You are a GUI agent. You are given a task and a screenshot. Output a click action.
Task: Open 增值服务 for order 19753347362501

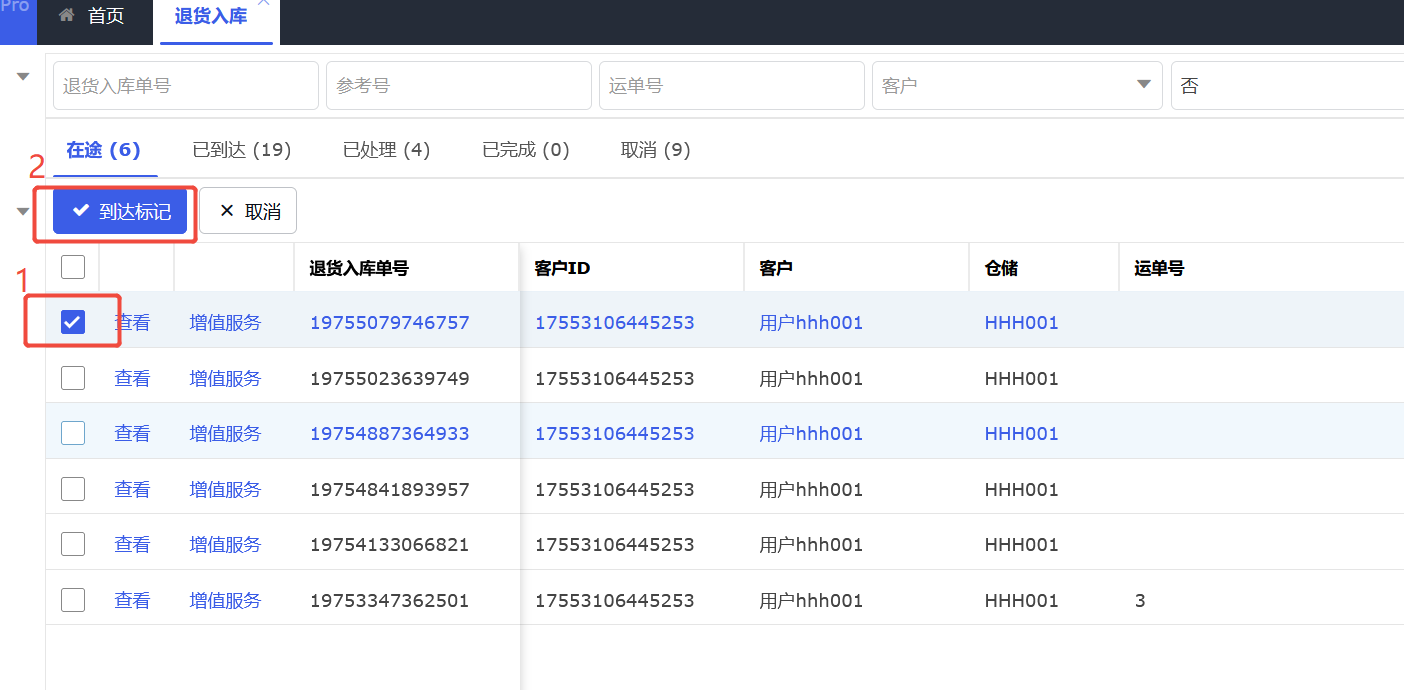pyautogui.click(x=225, y=600)
